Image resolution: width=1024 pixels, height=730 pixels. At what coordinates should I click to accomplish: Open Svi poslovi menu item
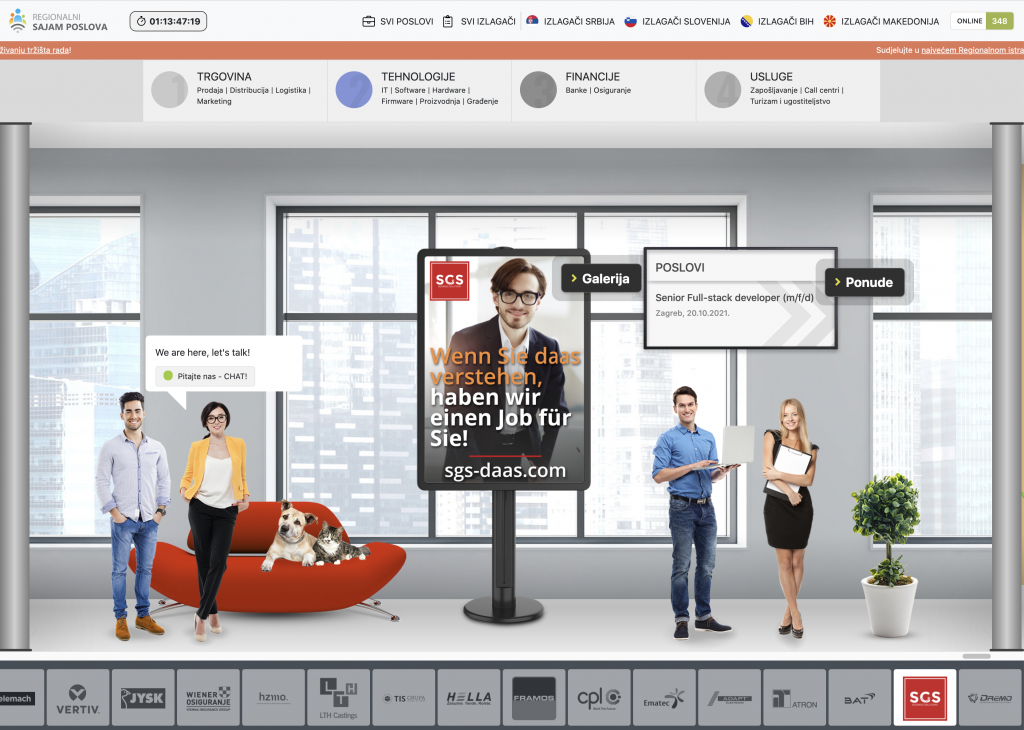(x=398, y=22)
